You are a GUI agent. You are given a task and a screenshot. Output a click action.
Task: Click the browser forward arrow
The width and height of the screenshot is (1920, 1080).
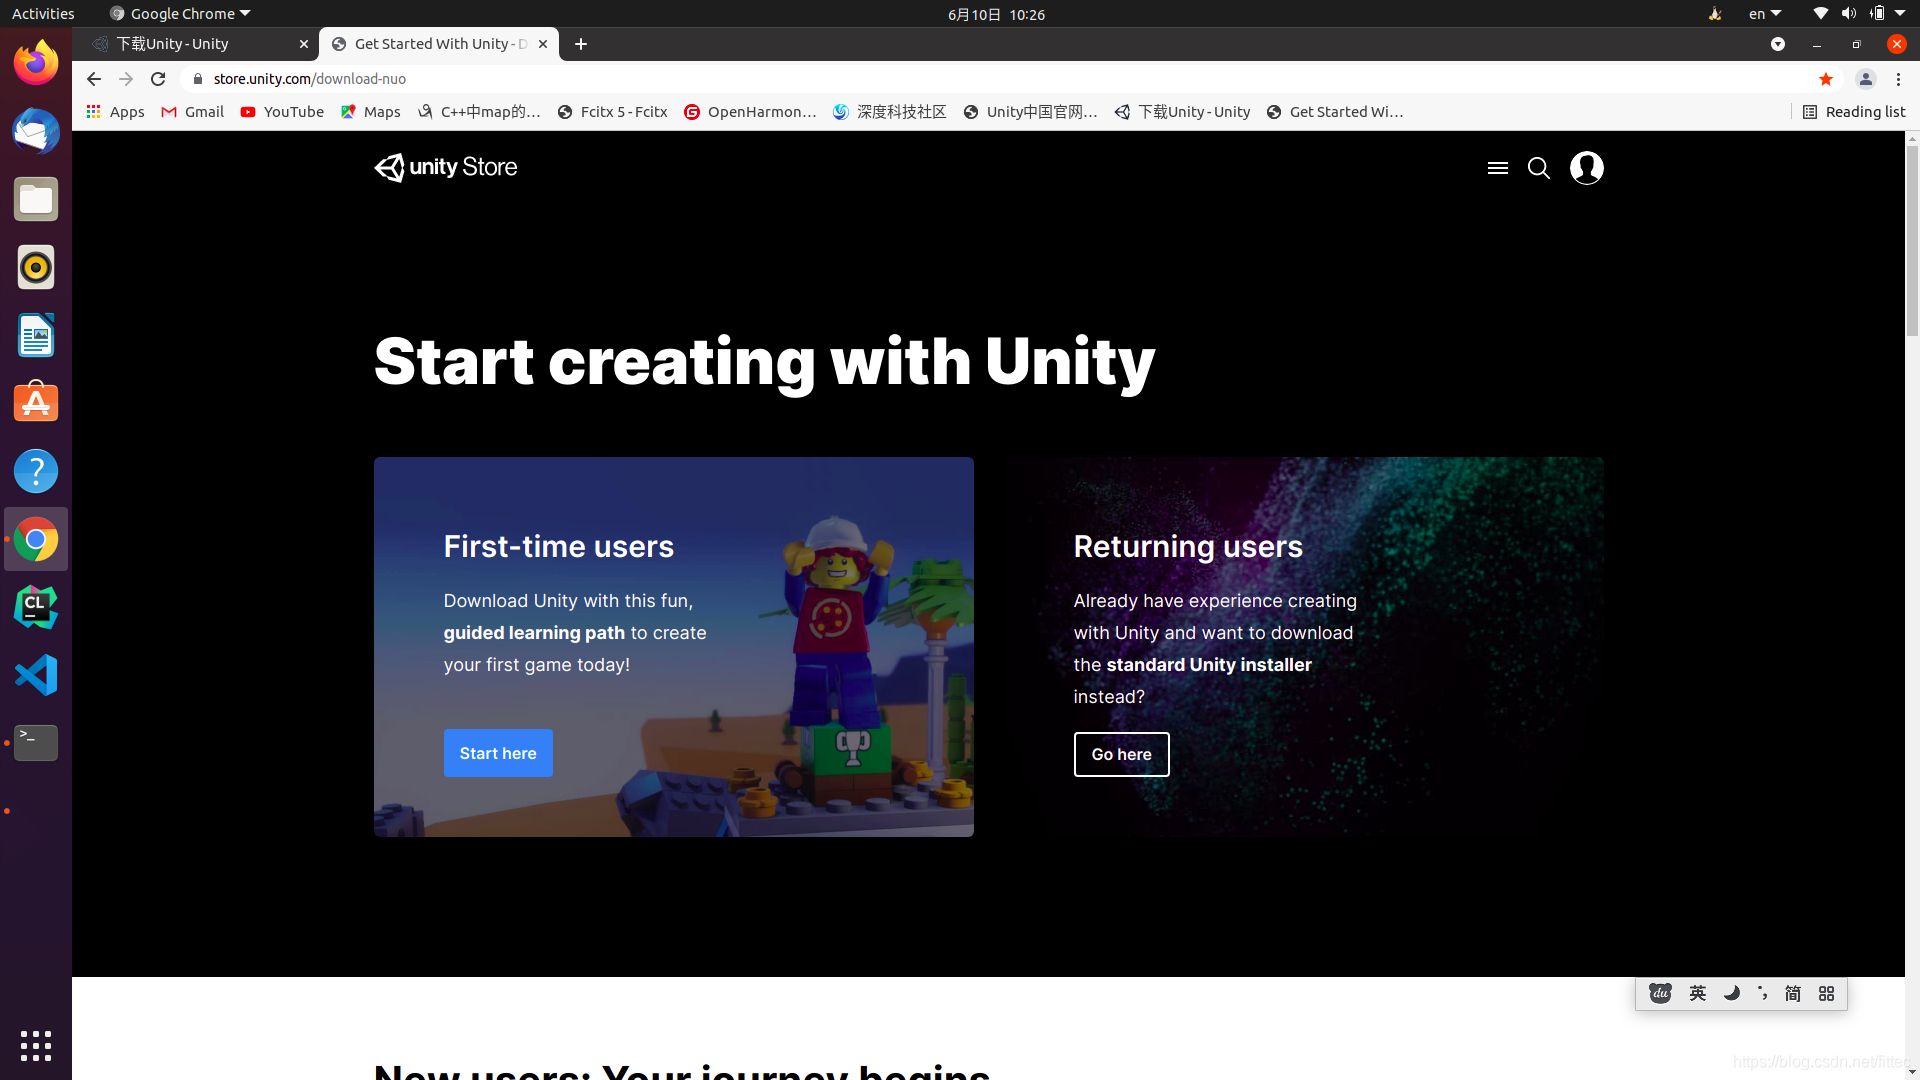click(x=126, y=79)
